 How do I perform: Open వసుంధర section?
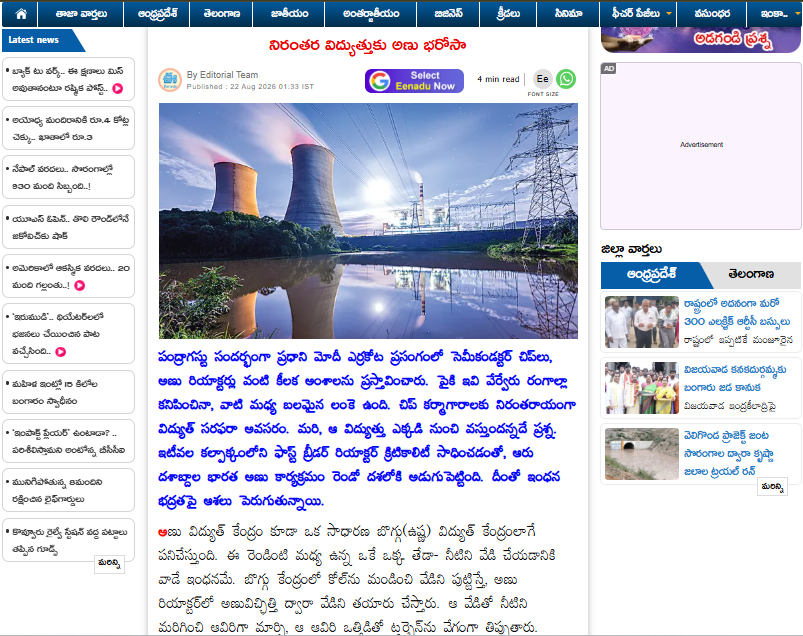[711, 14]
